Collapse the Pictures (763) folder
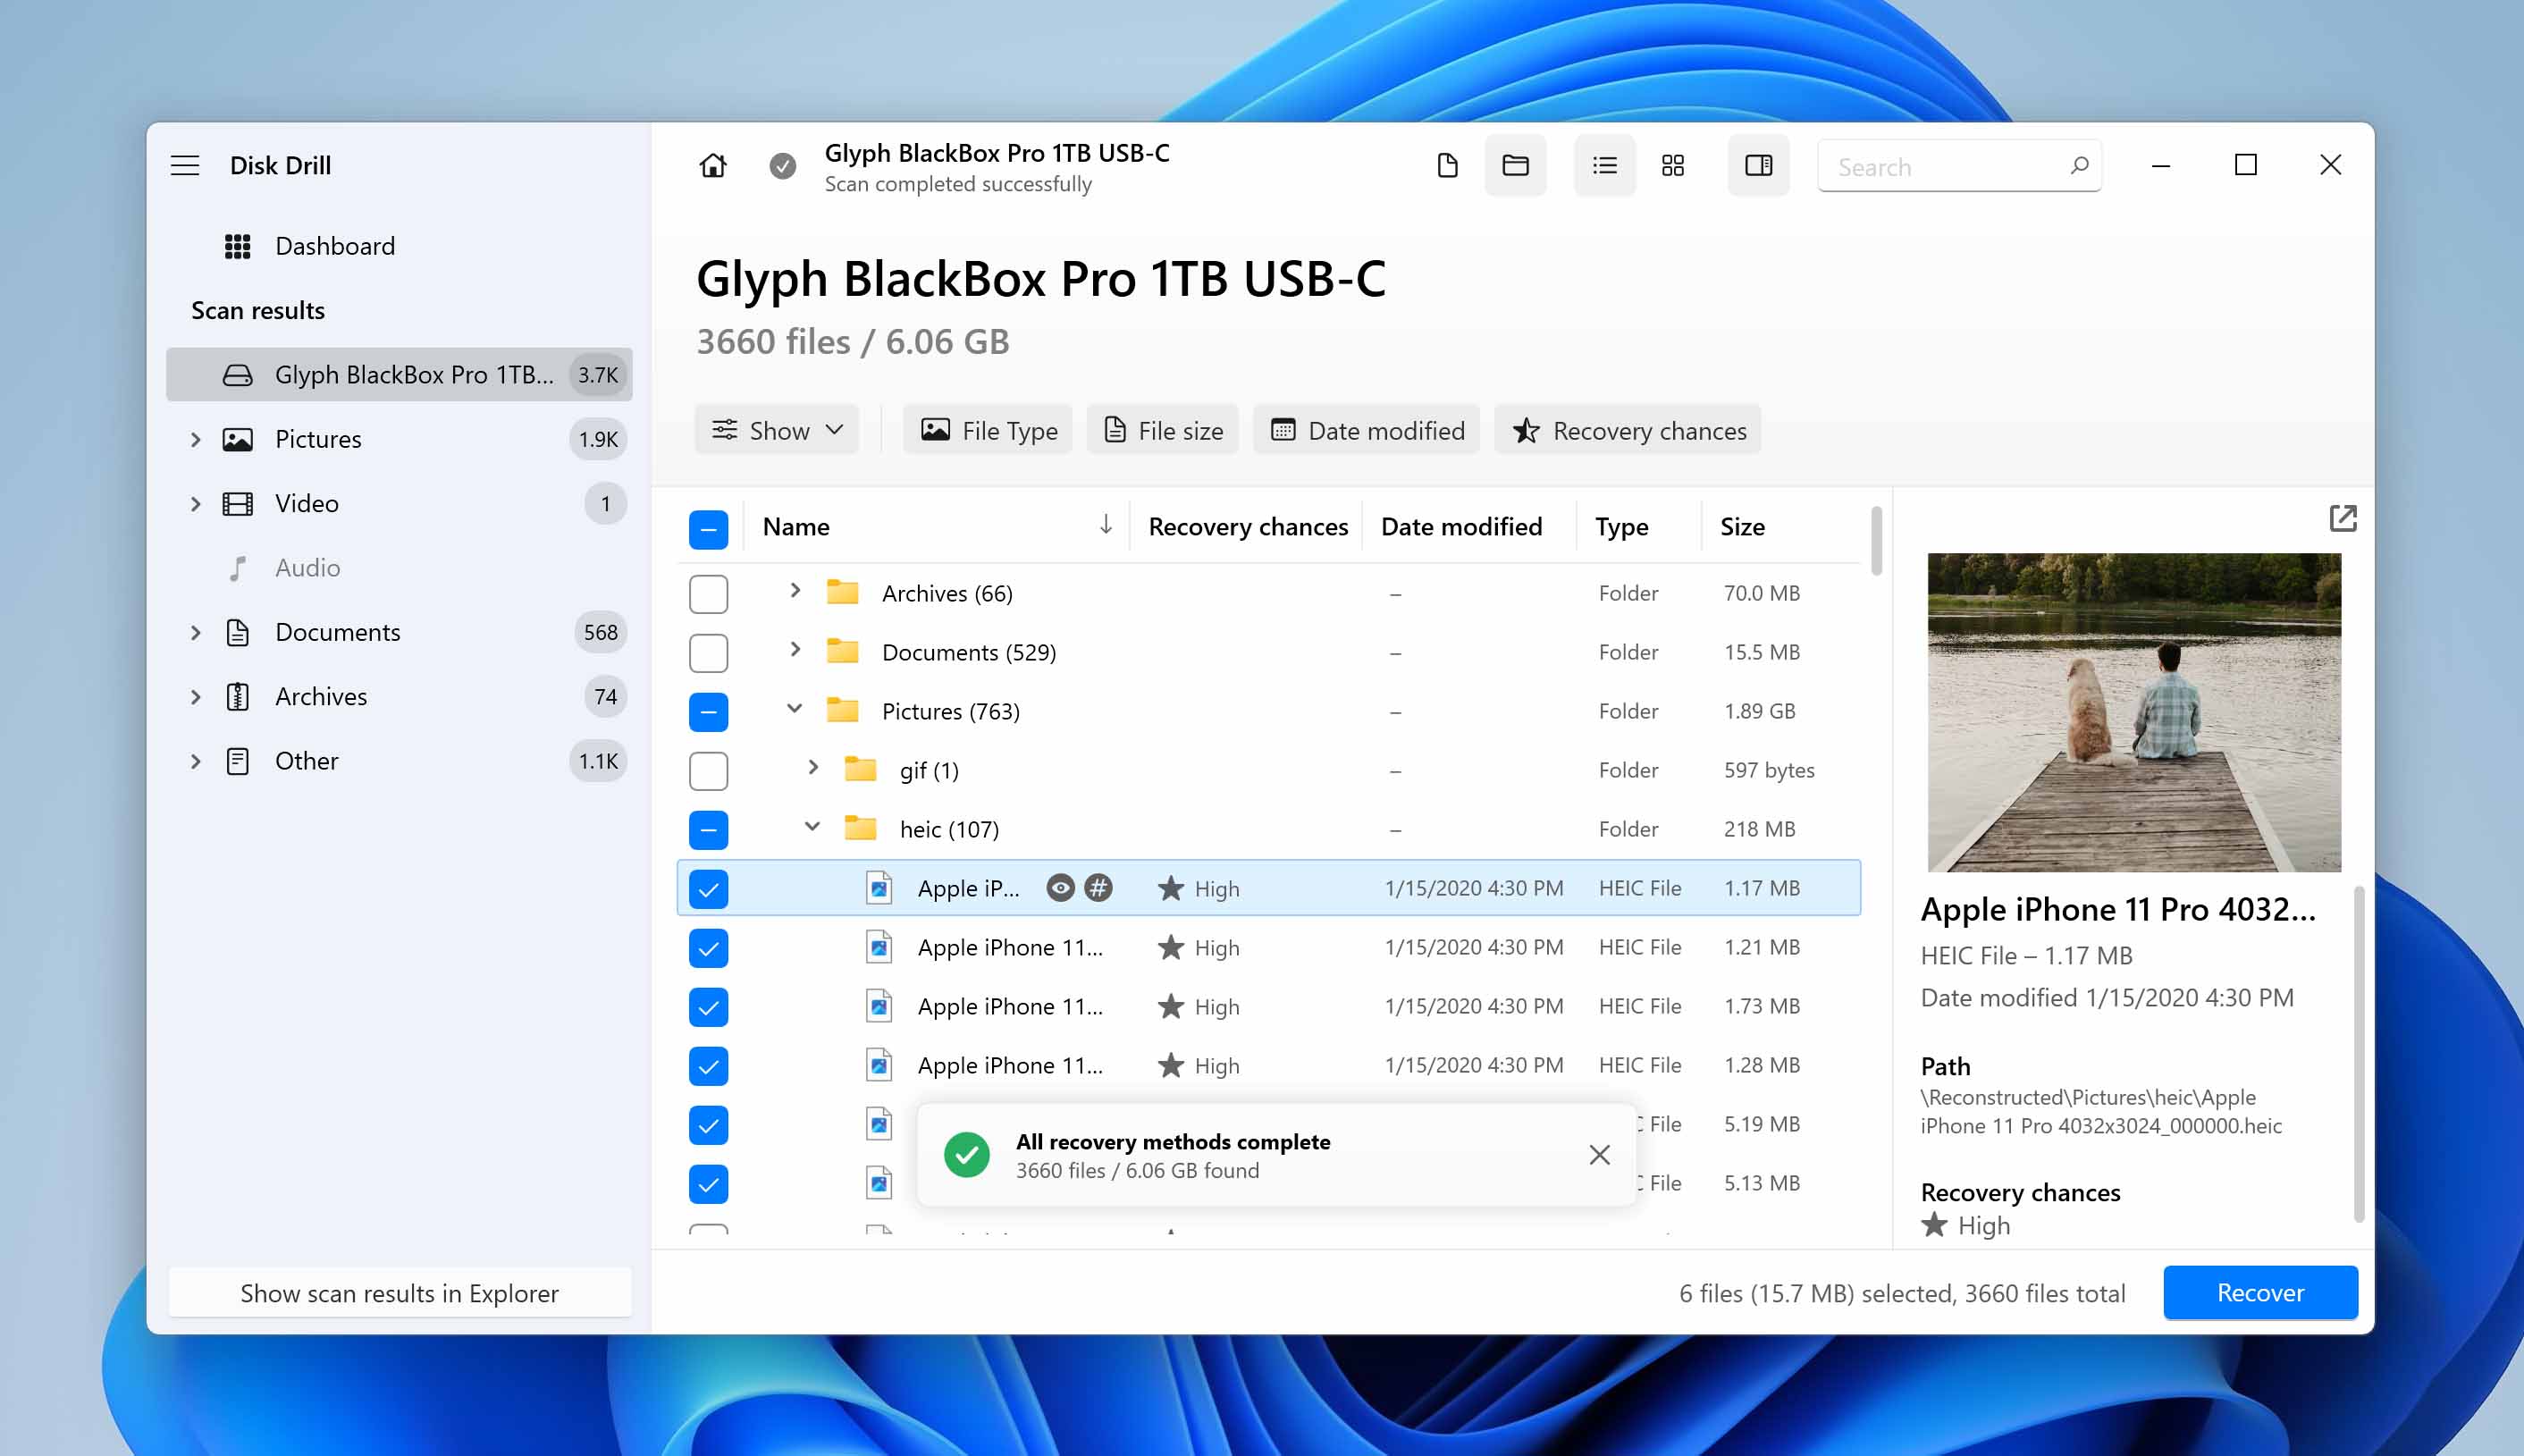The width and height of the screenshot is (2524, 1456). click(795, 709)
